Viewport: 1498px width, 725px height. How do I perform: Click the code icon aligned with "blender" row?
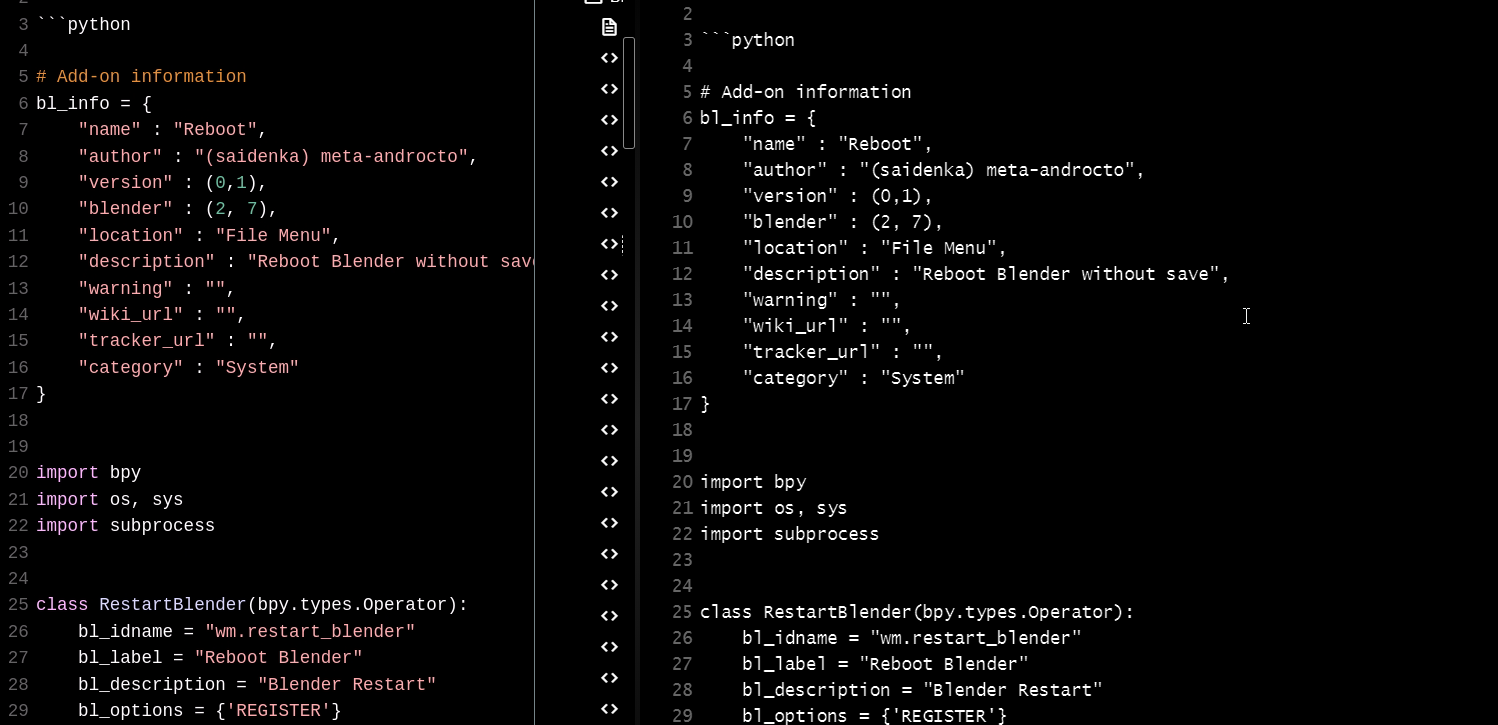tap(610, 213)
